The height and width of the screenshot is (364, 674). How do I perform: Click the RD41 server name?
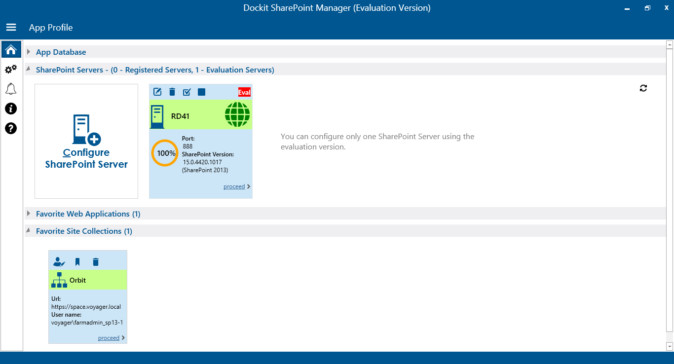180,116
